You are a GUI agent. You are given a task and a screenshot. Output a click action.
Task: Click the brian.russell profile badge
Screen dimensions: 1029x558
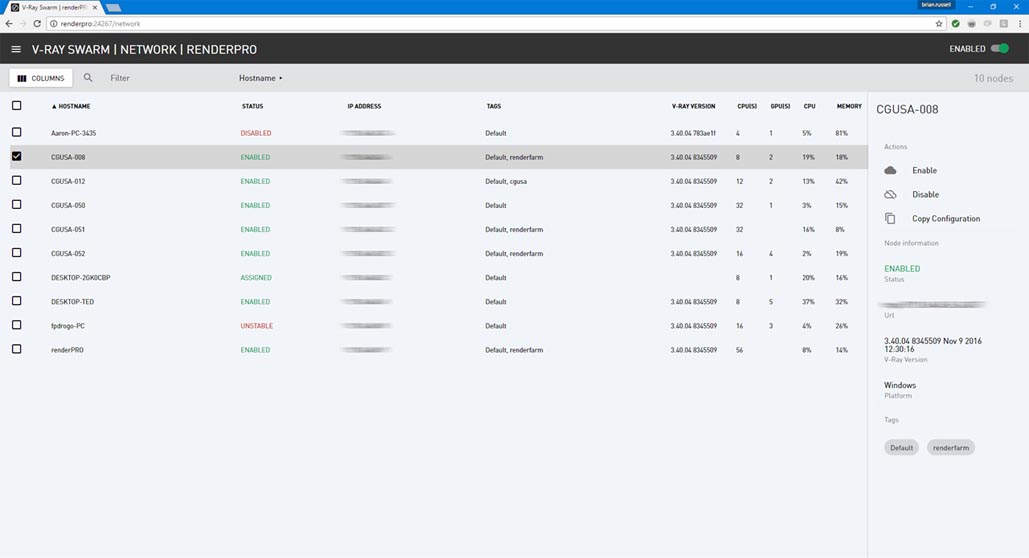point(936,5)
